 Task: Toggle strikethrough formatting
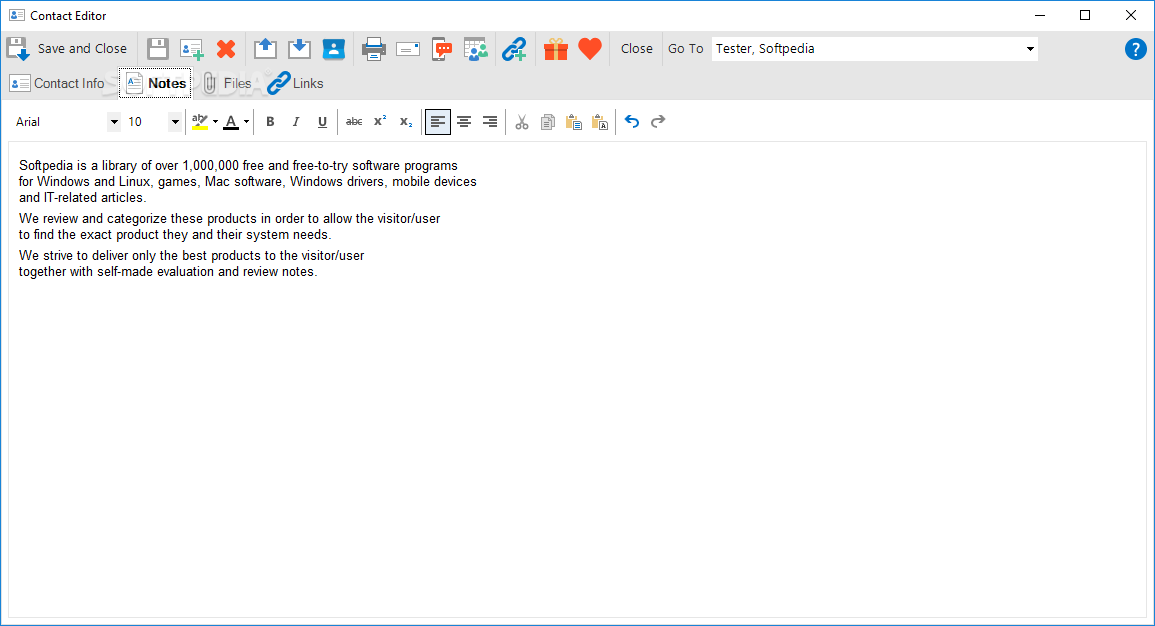point(354,122)
